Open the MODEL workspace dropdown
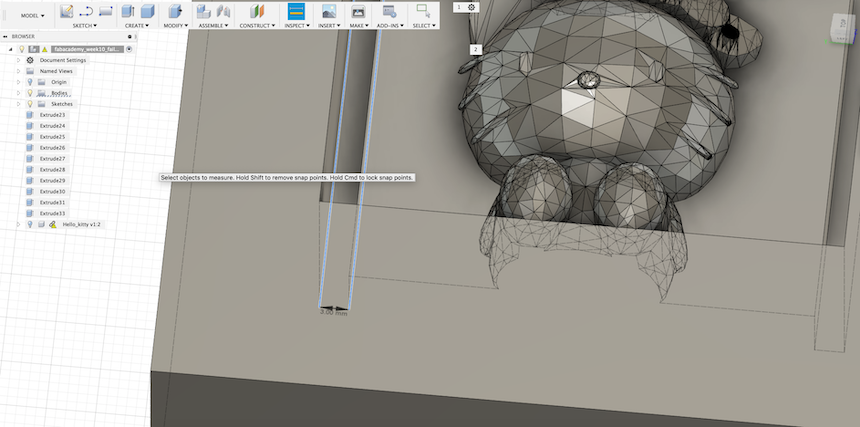Viewport: 860px width, 427px height. (32, 15)
